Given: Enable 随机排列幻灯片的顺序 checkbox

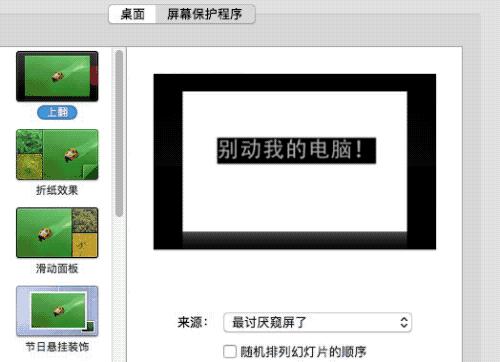Looking at the screenshot, I should click(230, 352).
